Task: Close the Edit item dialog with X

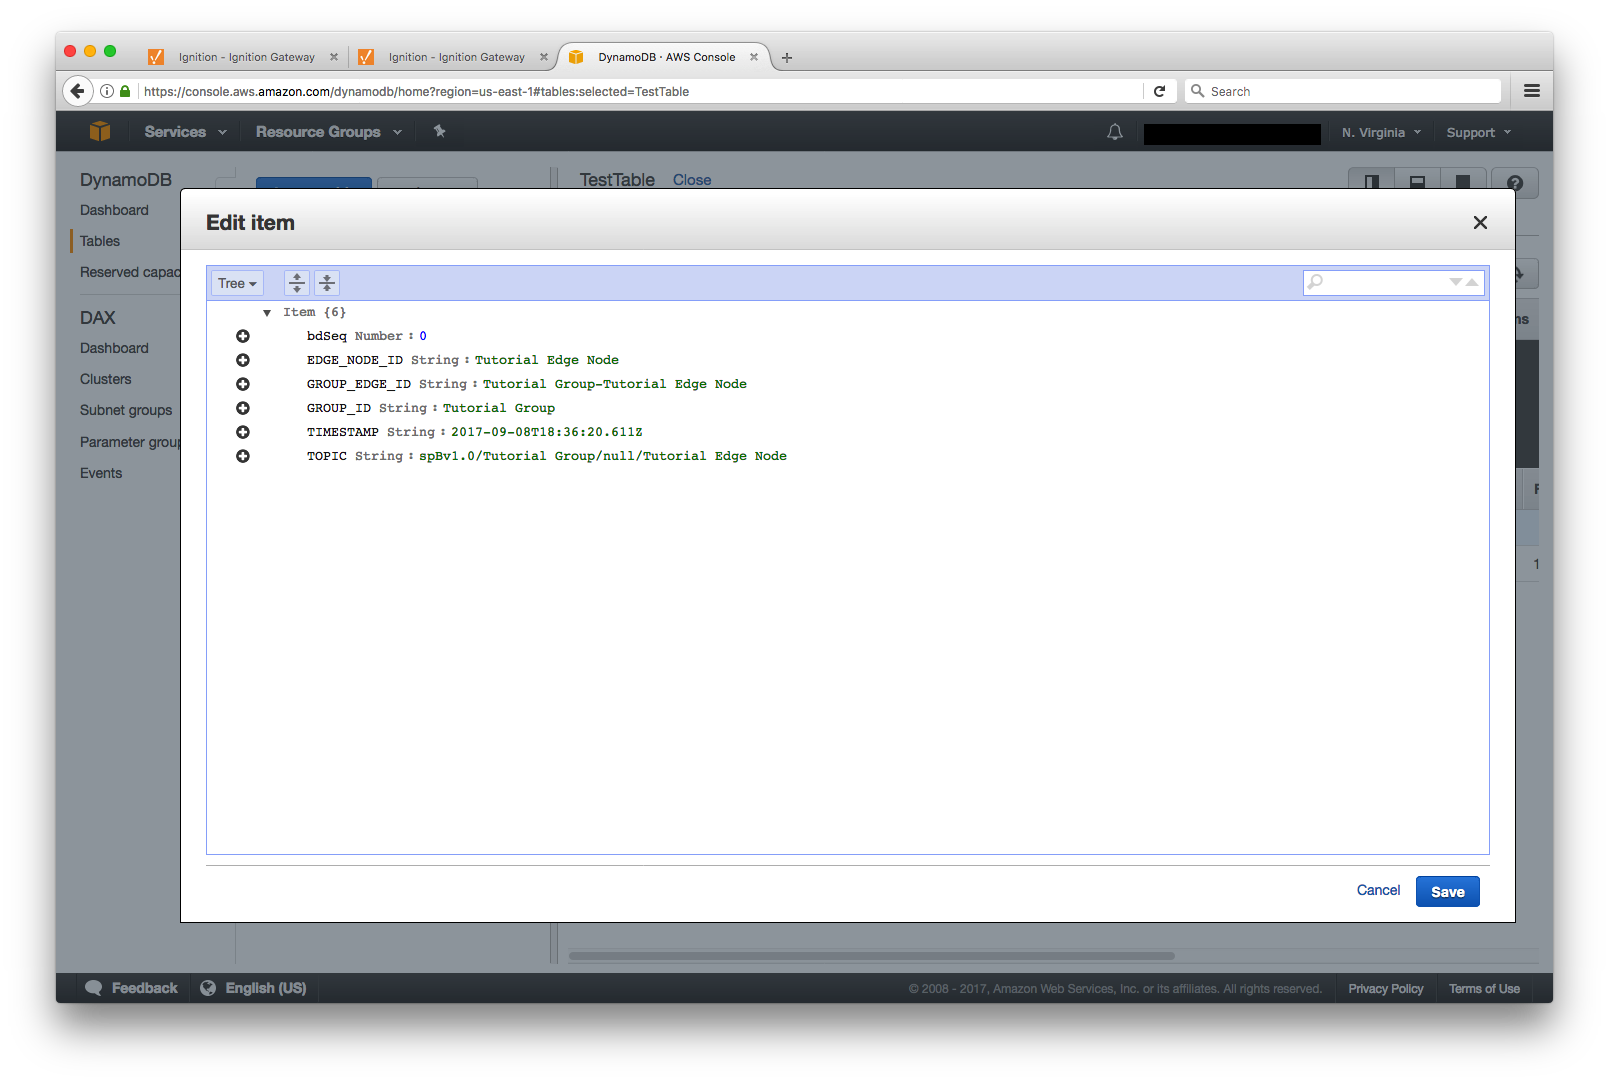Action: pos(1480,223)
